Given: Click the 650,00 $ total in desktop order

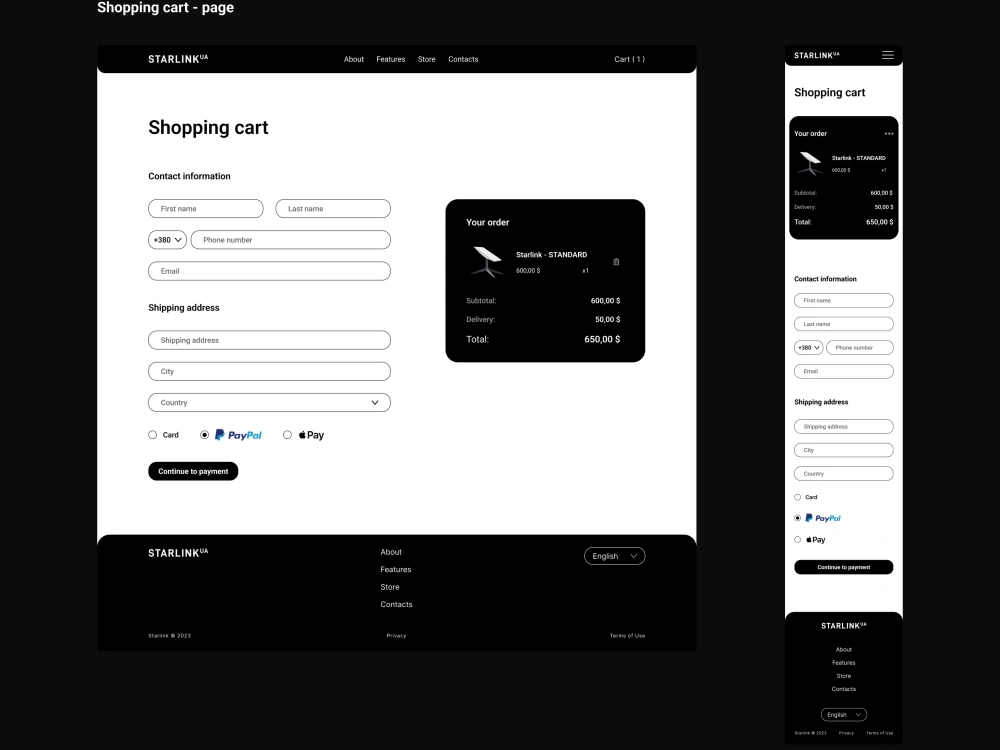Looking at the screenshot, I should [602, 339].
